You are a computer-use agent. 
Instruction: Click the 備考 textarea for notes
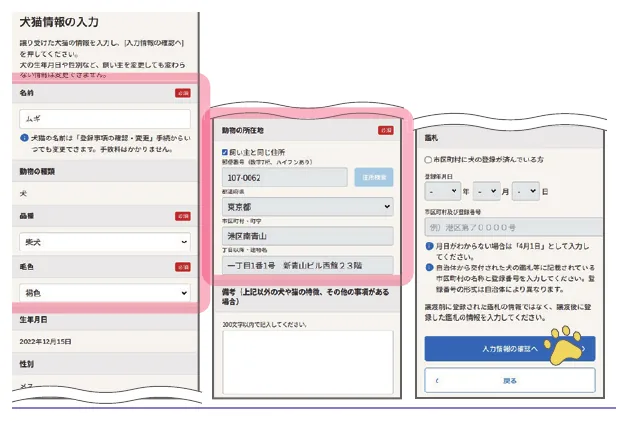[x=308, y=363]
